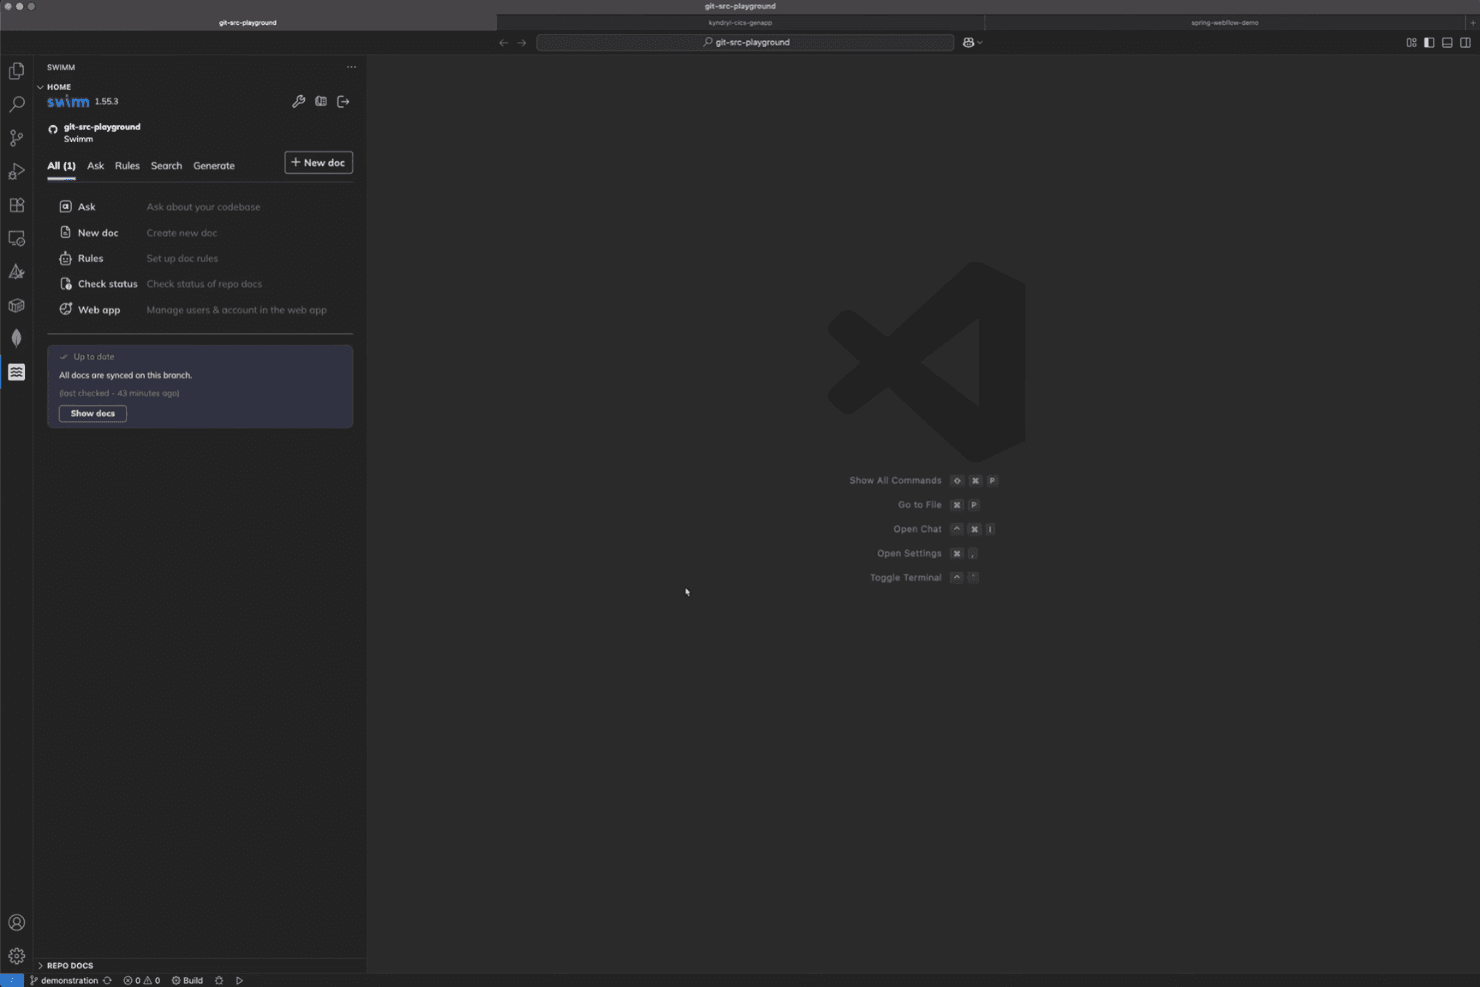Open the Run and Debug view
This screenshot has height=987, width=1480.
point(16,171)
